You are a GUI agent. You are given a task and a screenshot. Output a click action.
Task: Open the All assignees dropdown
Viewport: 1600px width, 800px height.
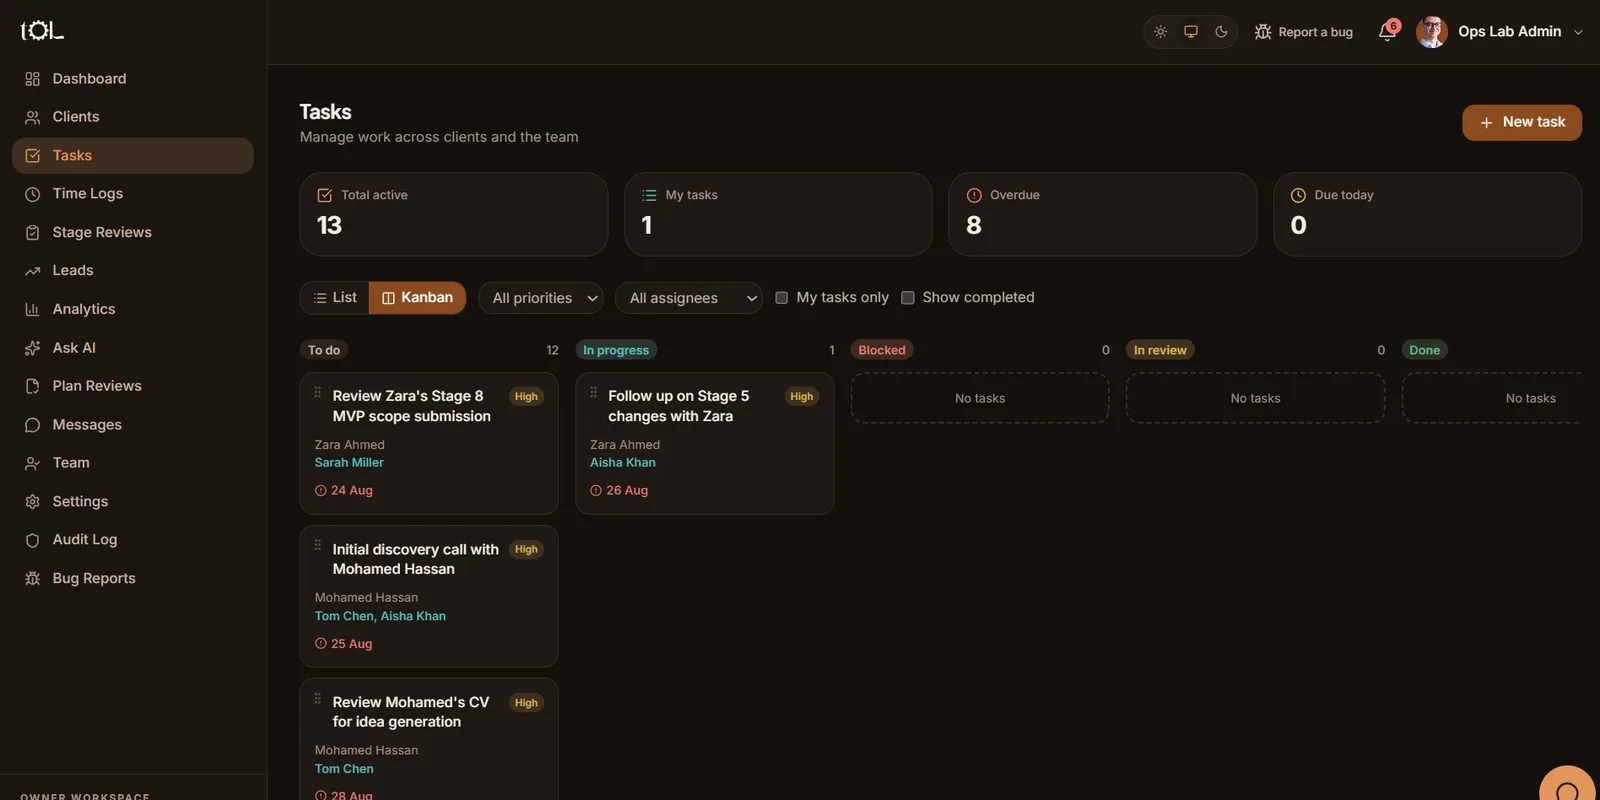tap(689, 298)
